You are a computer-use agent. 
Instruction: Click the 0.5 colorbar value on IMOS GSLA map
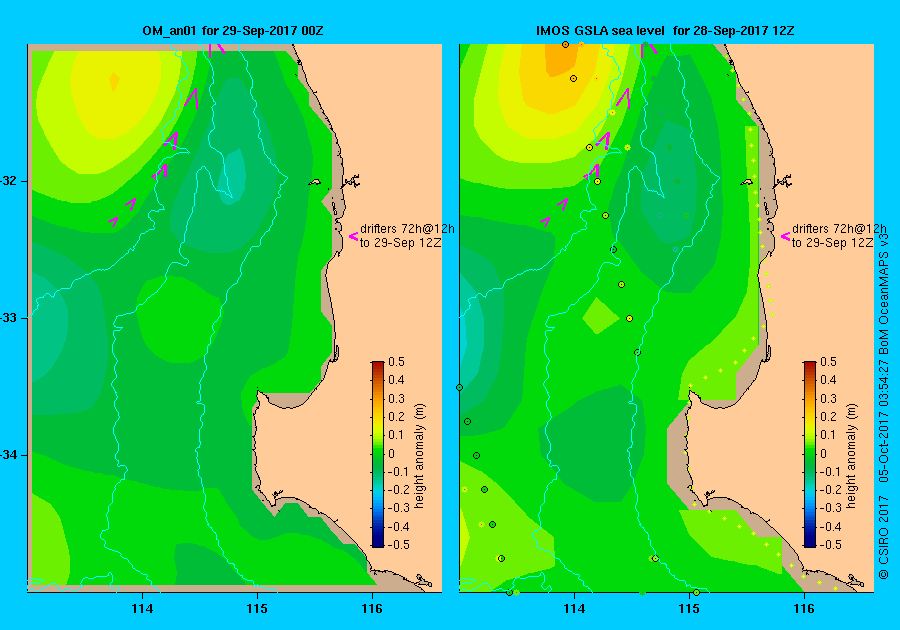point(828,362)
